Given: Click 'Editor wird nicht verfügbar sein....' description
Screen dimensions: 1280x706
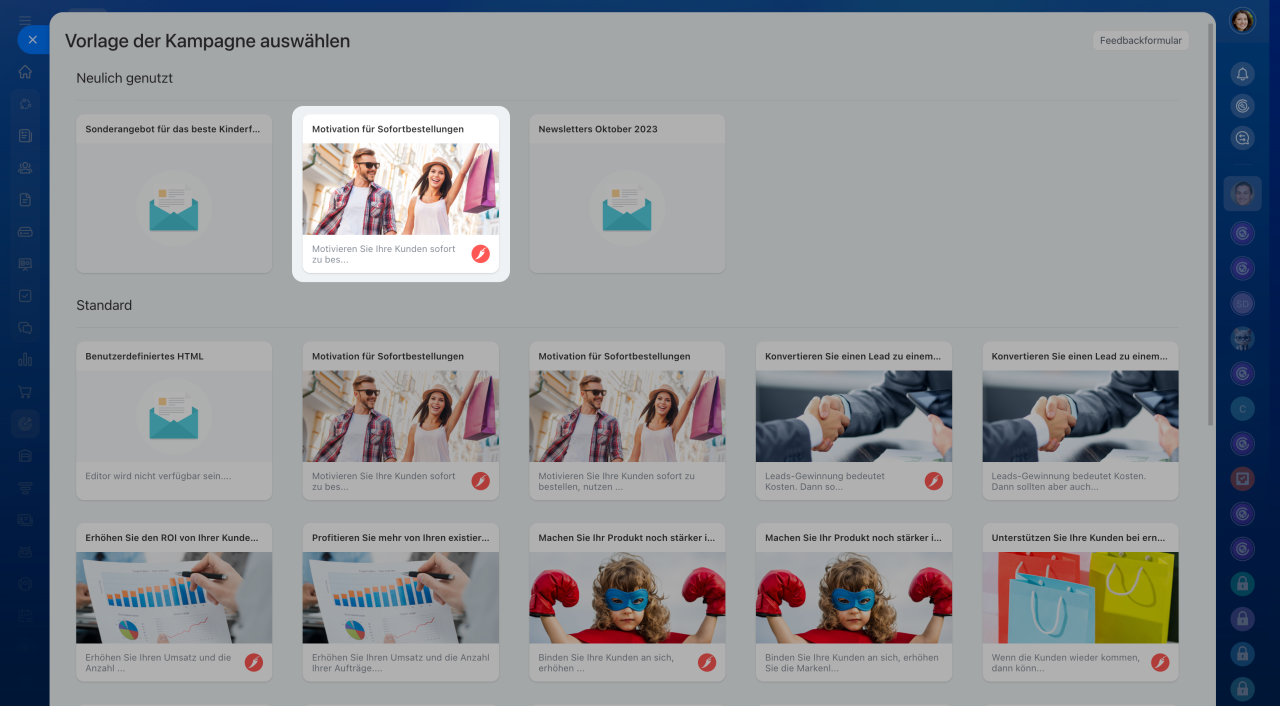Looking at the screenshot, I should (158, 476).
